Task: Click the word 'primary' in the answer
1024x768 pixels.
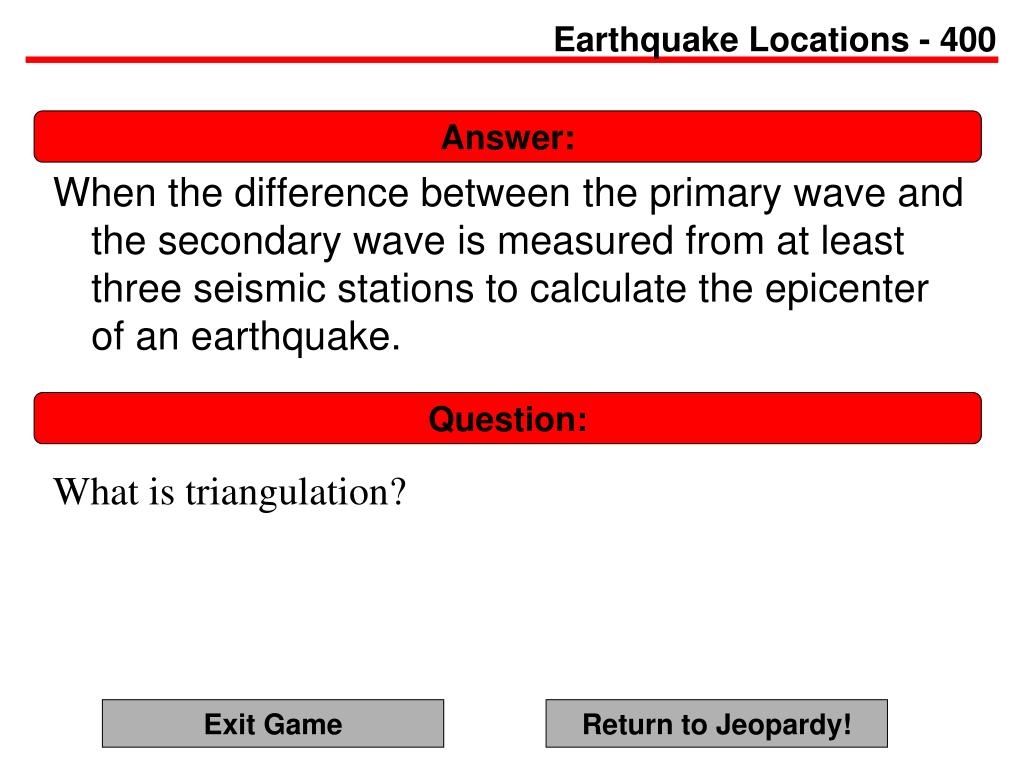Action: pyautogui.click(x=714, y=195)
